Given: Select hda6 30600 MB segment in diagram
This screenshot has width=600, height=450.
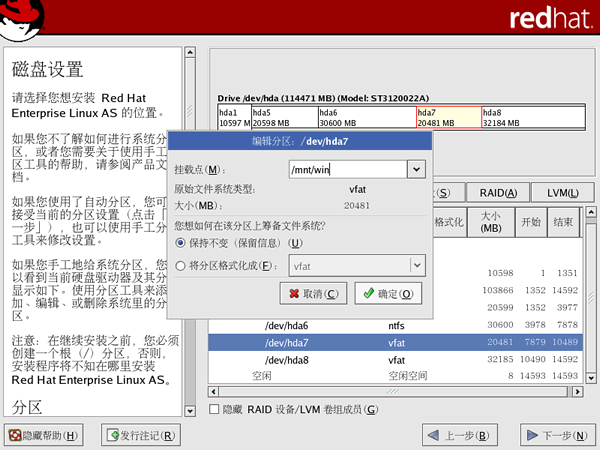Looking at the screenshot, I should pos(367,117).
